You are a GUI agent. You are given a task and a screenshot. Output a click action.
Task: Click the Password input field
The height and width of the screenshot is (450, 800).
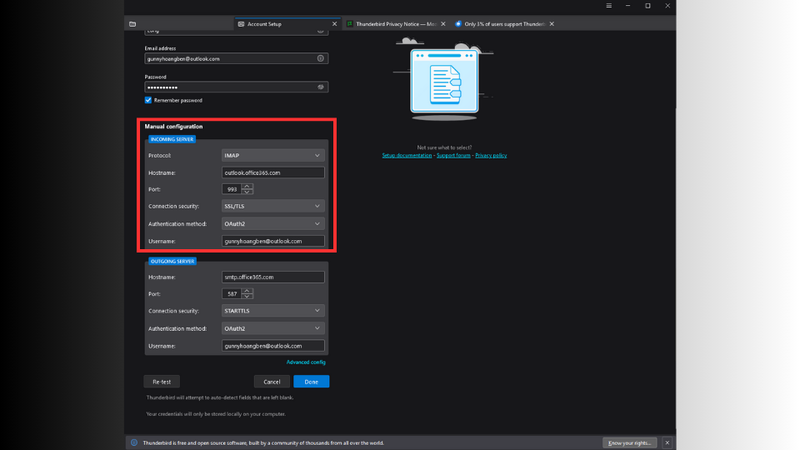click(x=236, y=87)
